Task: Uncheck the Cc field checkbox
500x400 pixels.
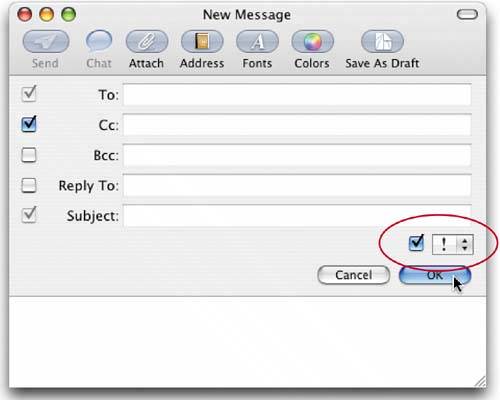Action: [29, 124]
